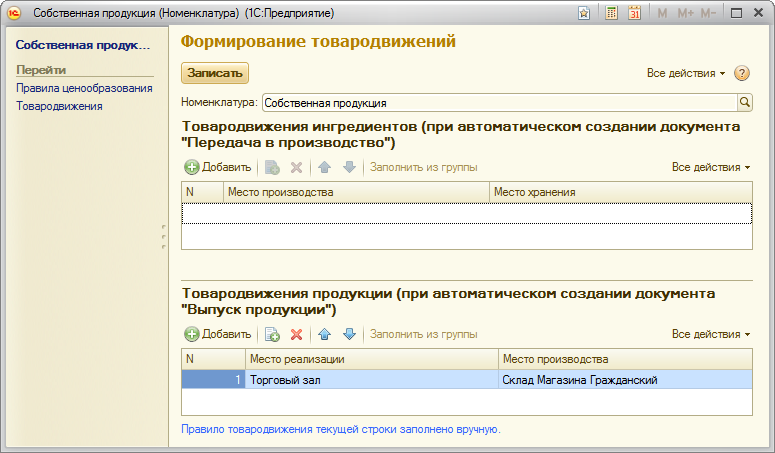Go to Правила ценообразования link
The image size is (775, 453).
(84, 88)
